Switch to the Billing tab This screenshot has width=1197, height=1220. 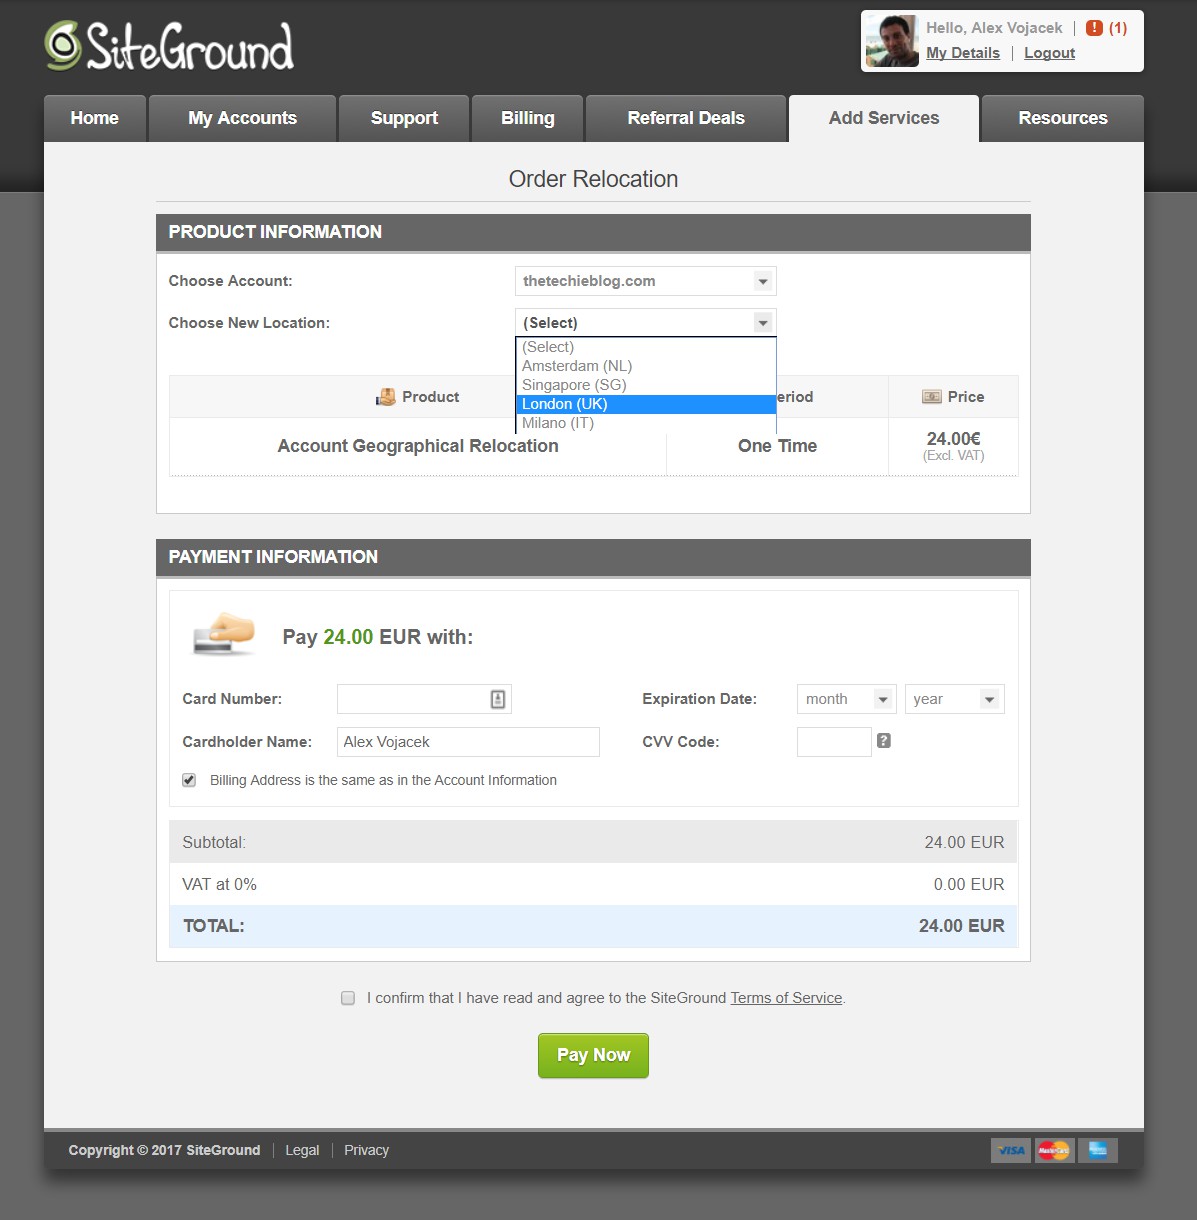point(527,118)
